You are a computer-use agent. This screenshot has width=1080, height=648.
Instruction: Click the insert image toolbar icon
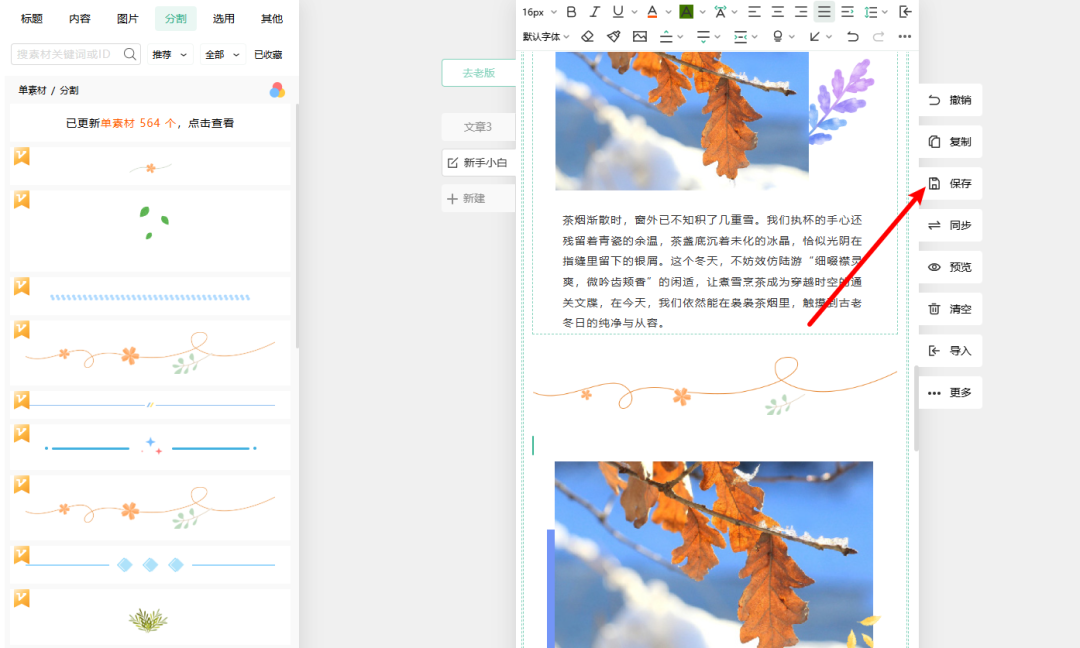click(x=640, y=37)
